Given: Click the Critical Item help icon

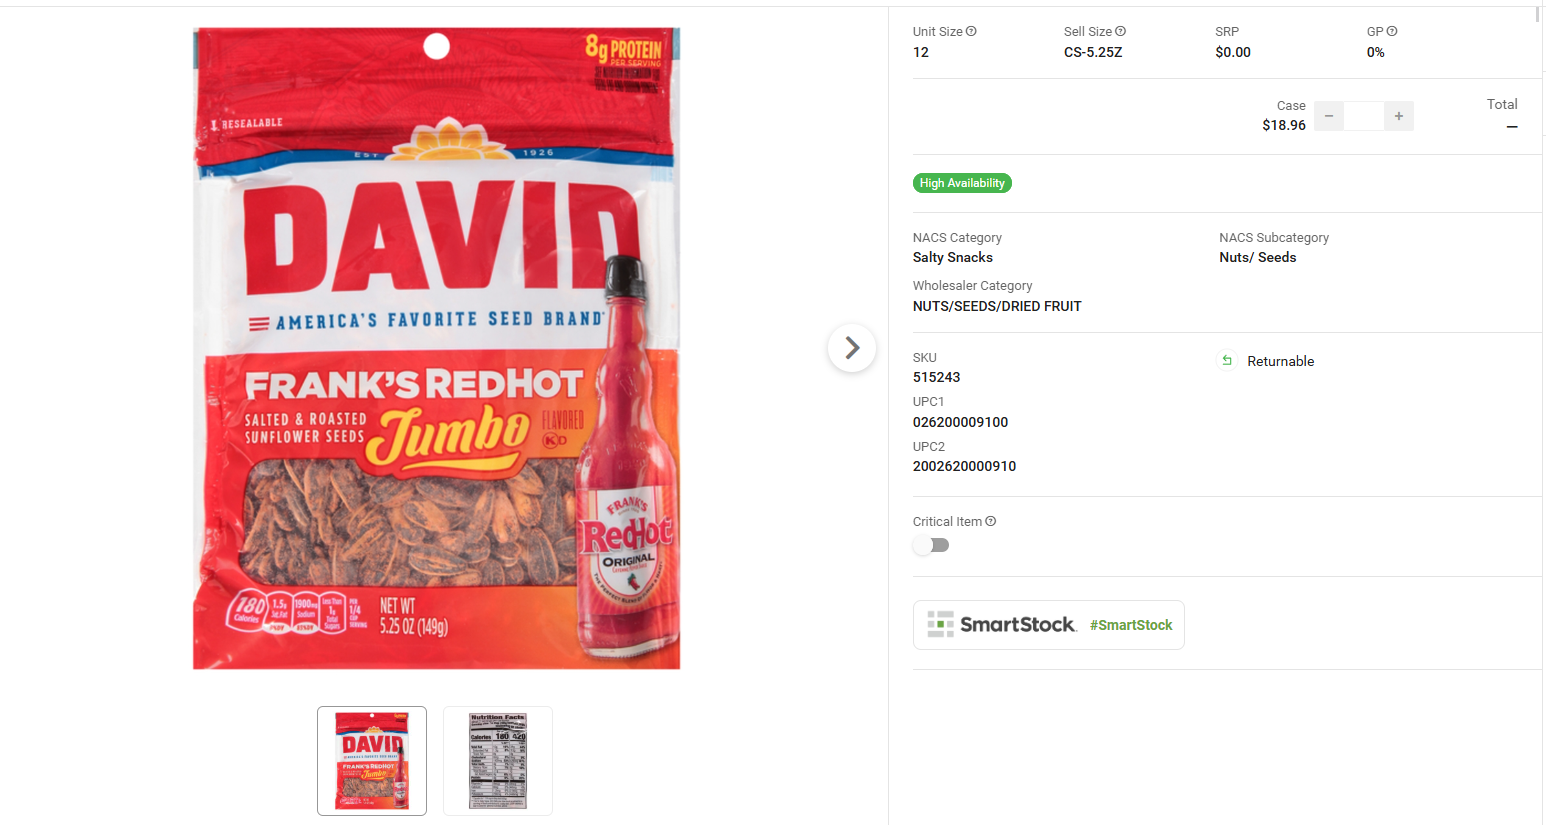Looking at the screenshot, I should point(991,522).
